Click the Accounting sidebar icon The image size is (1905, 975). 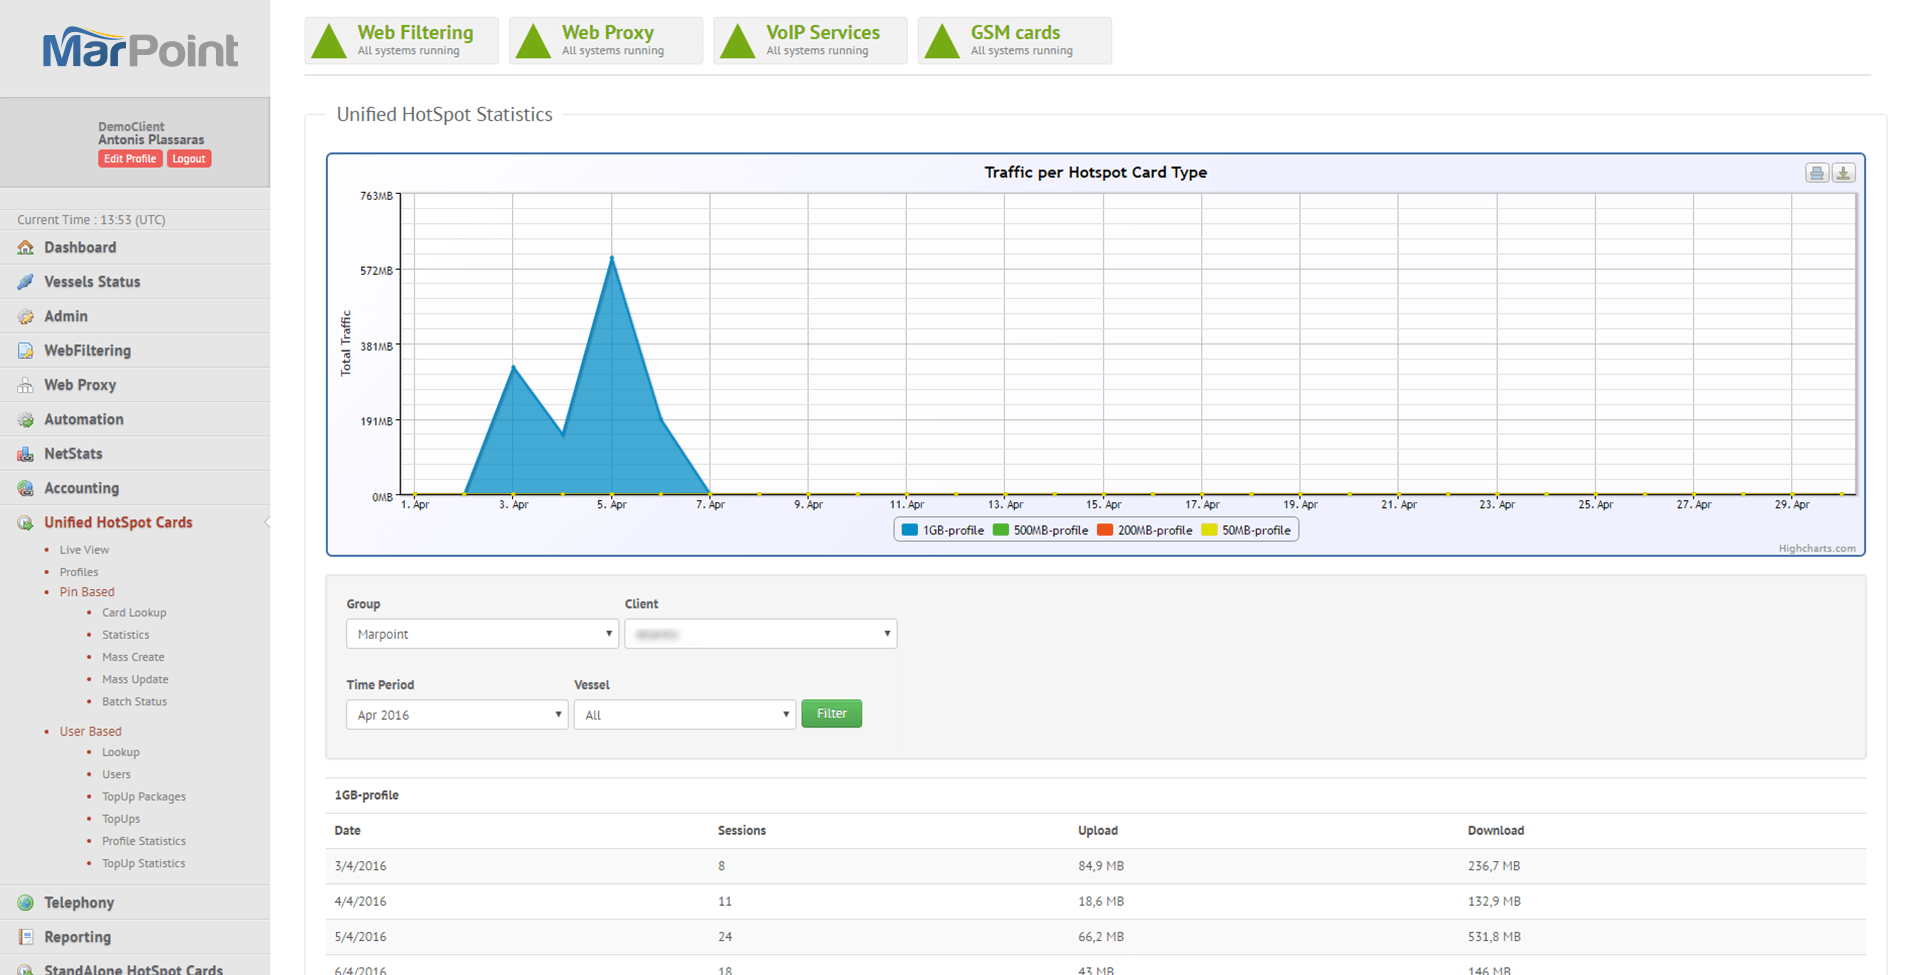[26, 488]
